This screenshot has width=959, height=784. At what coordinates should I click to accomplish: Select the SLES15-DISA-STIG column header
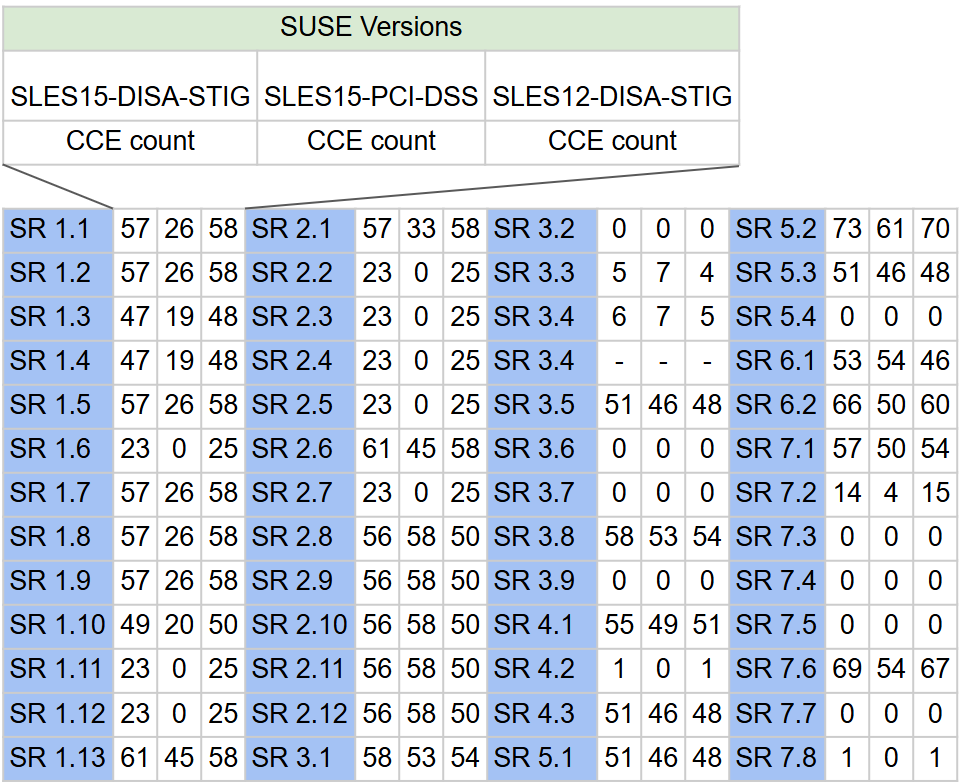coord(130,97)
